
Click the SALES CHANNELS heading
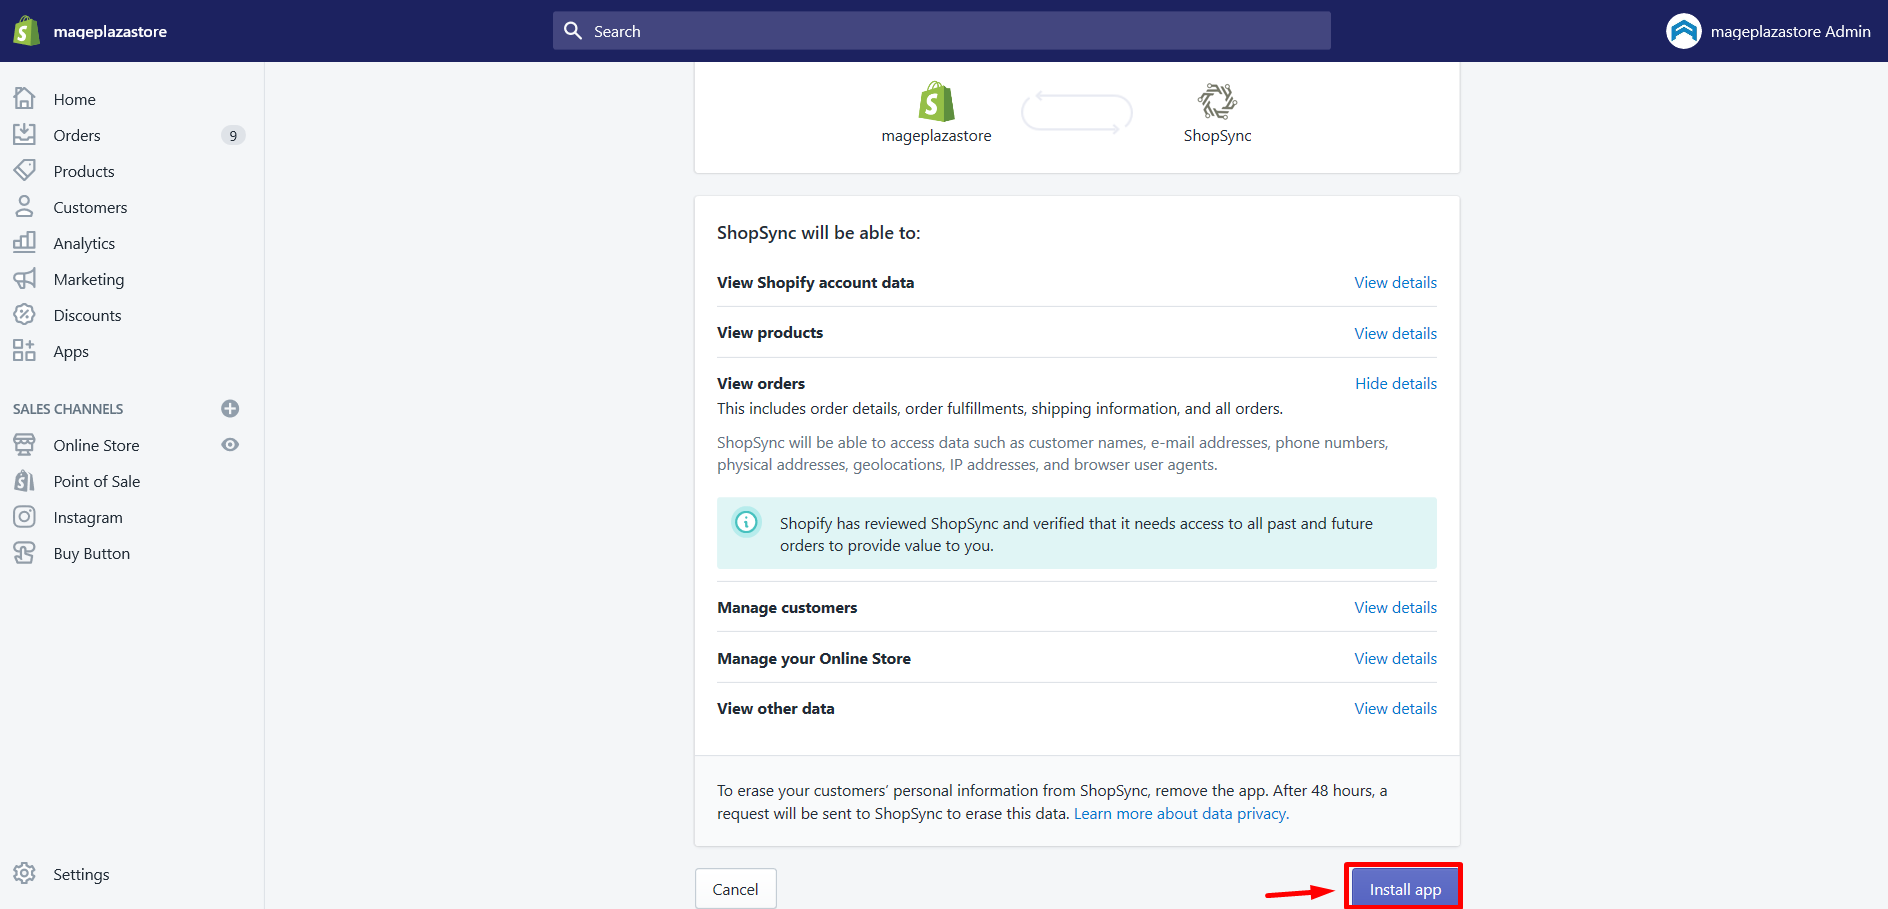68,409
